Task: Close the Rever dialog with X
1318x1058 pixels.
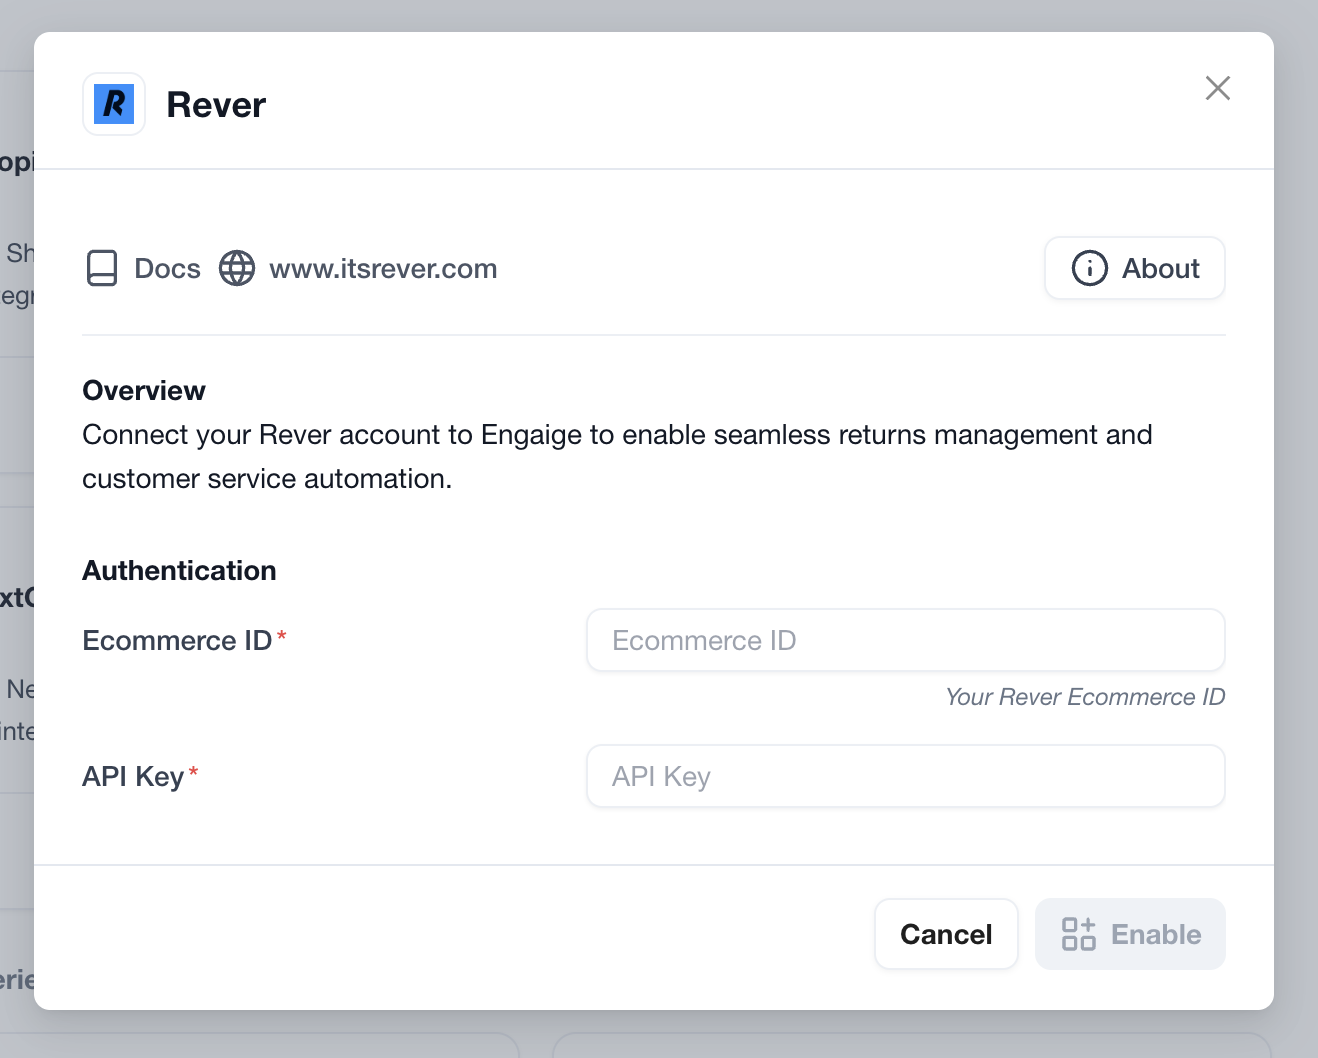Action: click(x=1217, y=88)
